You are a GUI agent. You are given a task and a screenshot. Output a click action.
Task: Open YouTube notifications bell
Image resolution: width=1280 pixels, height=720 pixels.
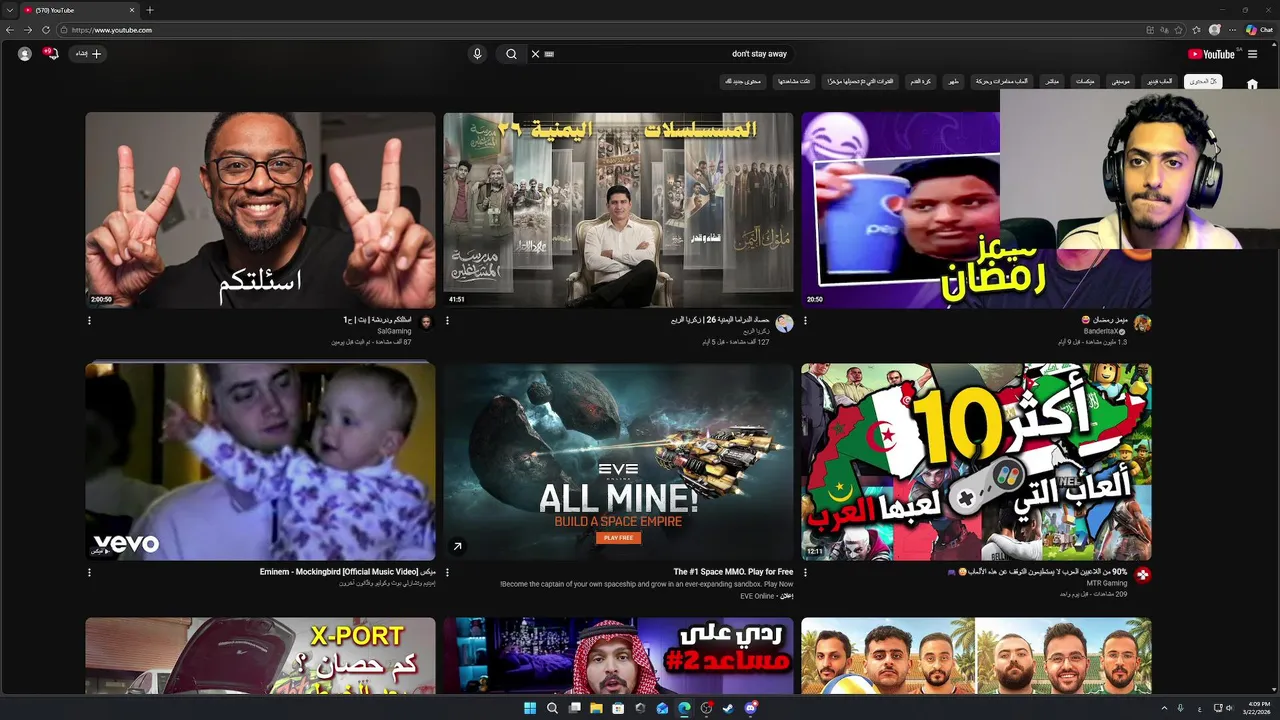(x=52, y=54)
